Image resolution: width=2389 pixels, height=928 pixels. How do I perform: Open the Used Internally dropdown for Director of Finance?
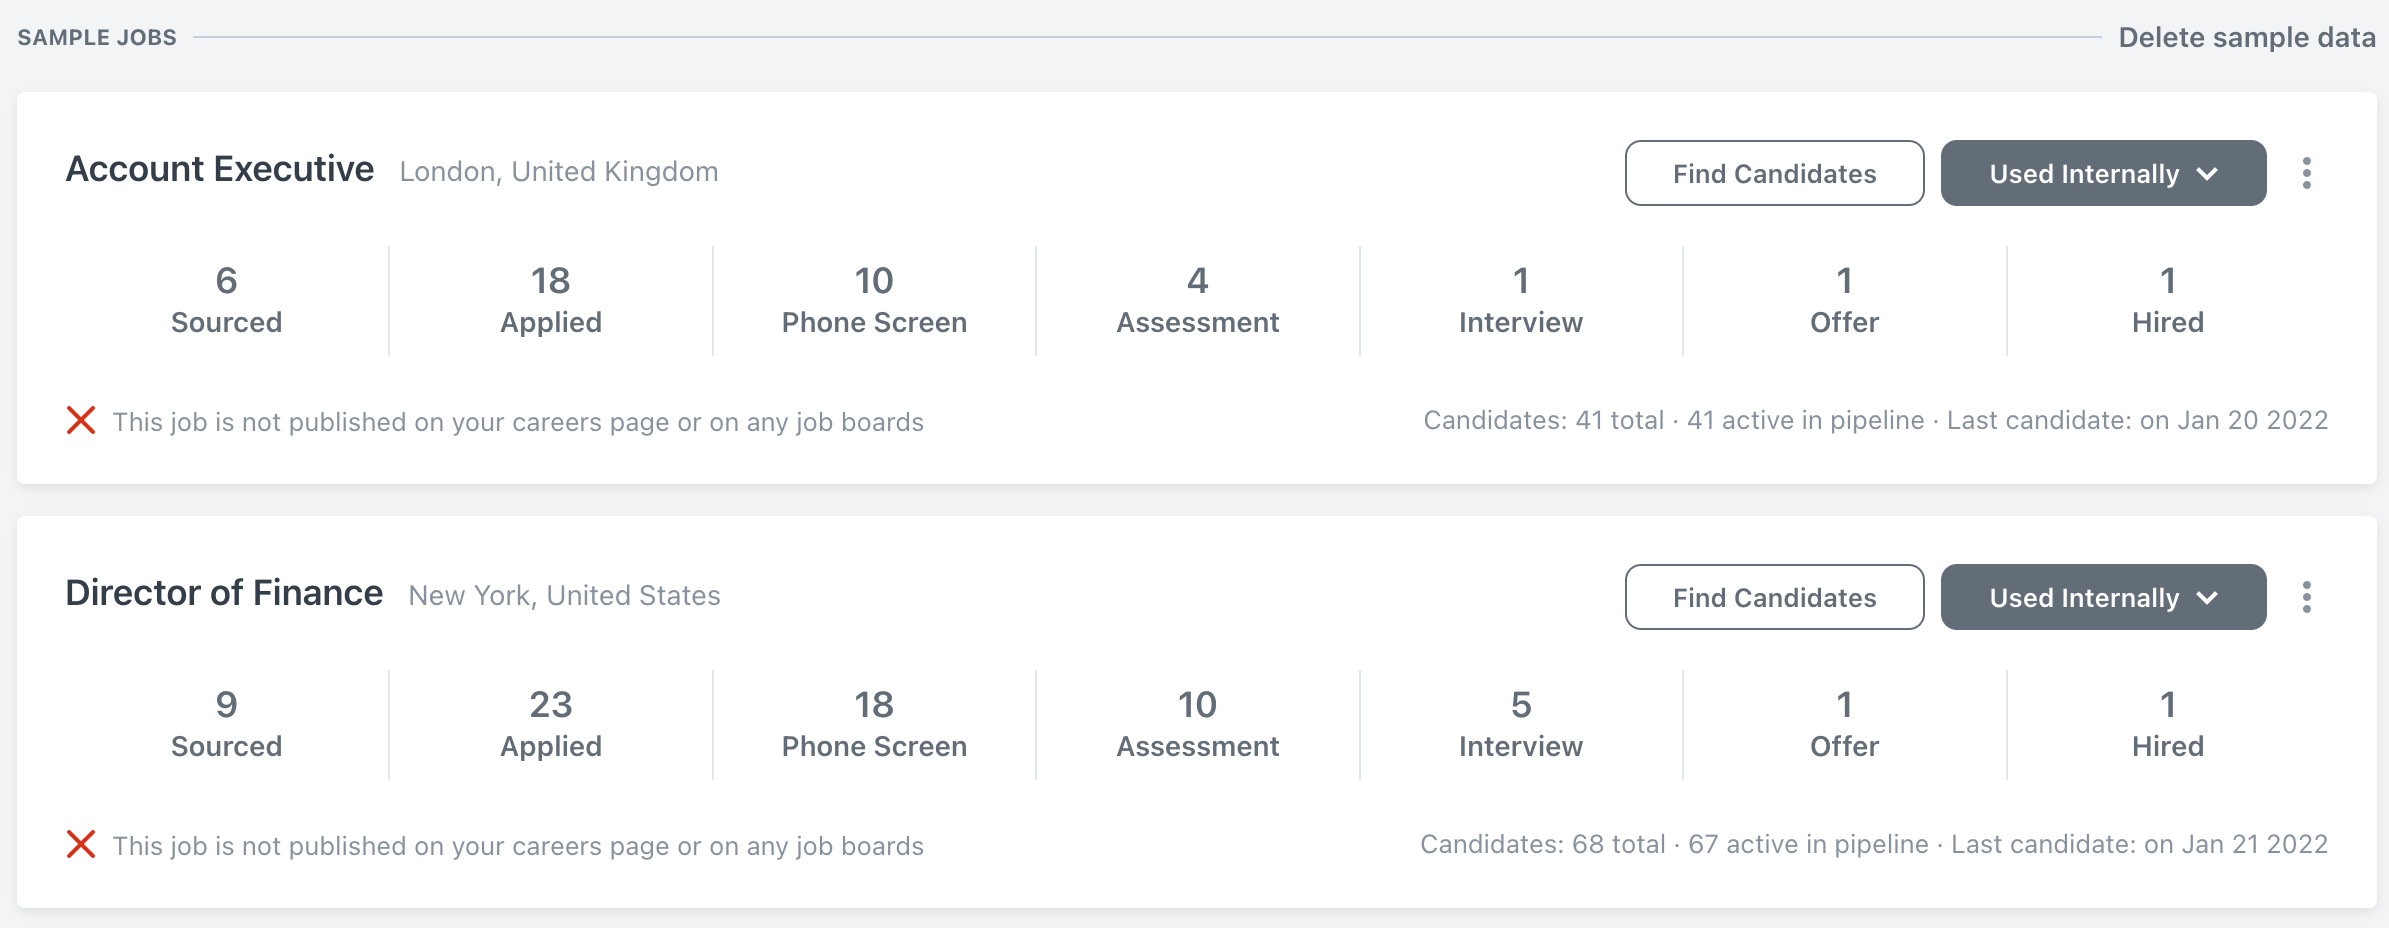2103,597
